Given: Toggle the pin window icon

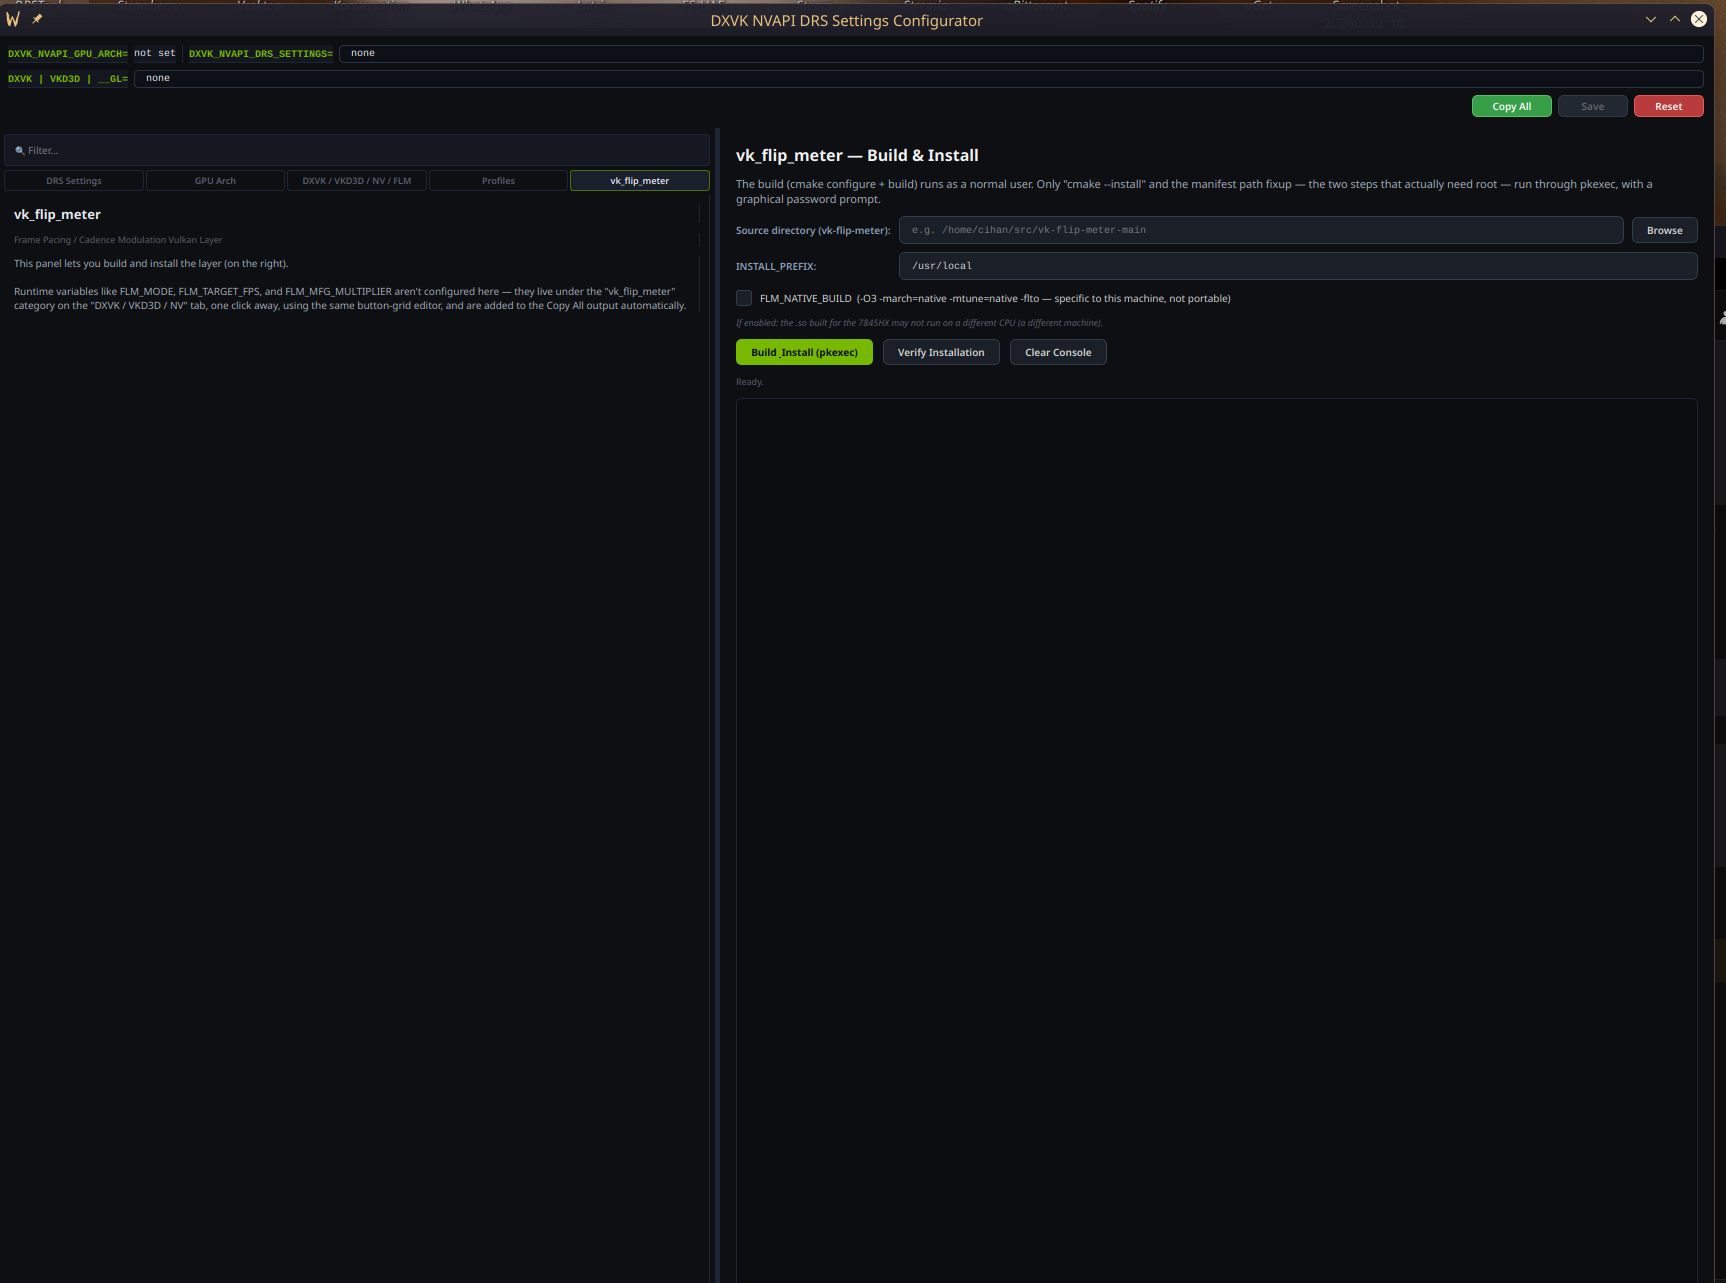Looking at the screenshot, I should (x=37, y=19).
